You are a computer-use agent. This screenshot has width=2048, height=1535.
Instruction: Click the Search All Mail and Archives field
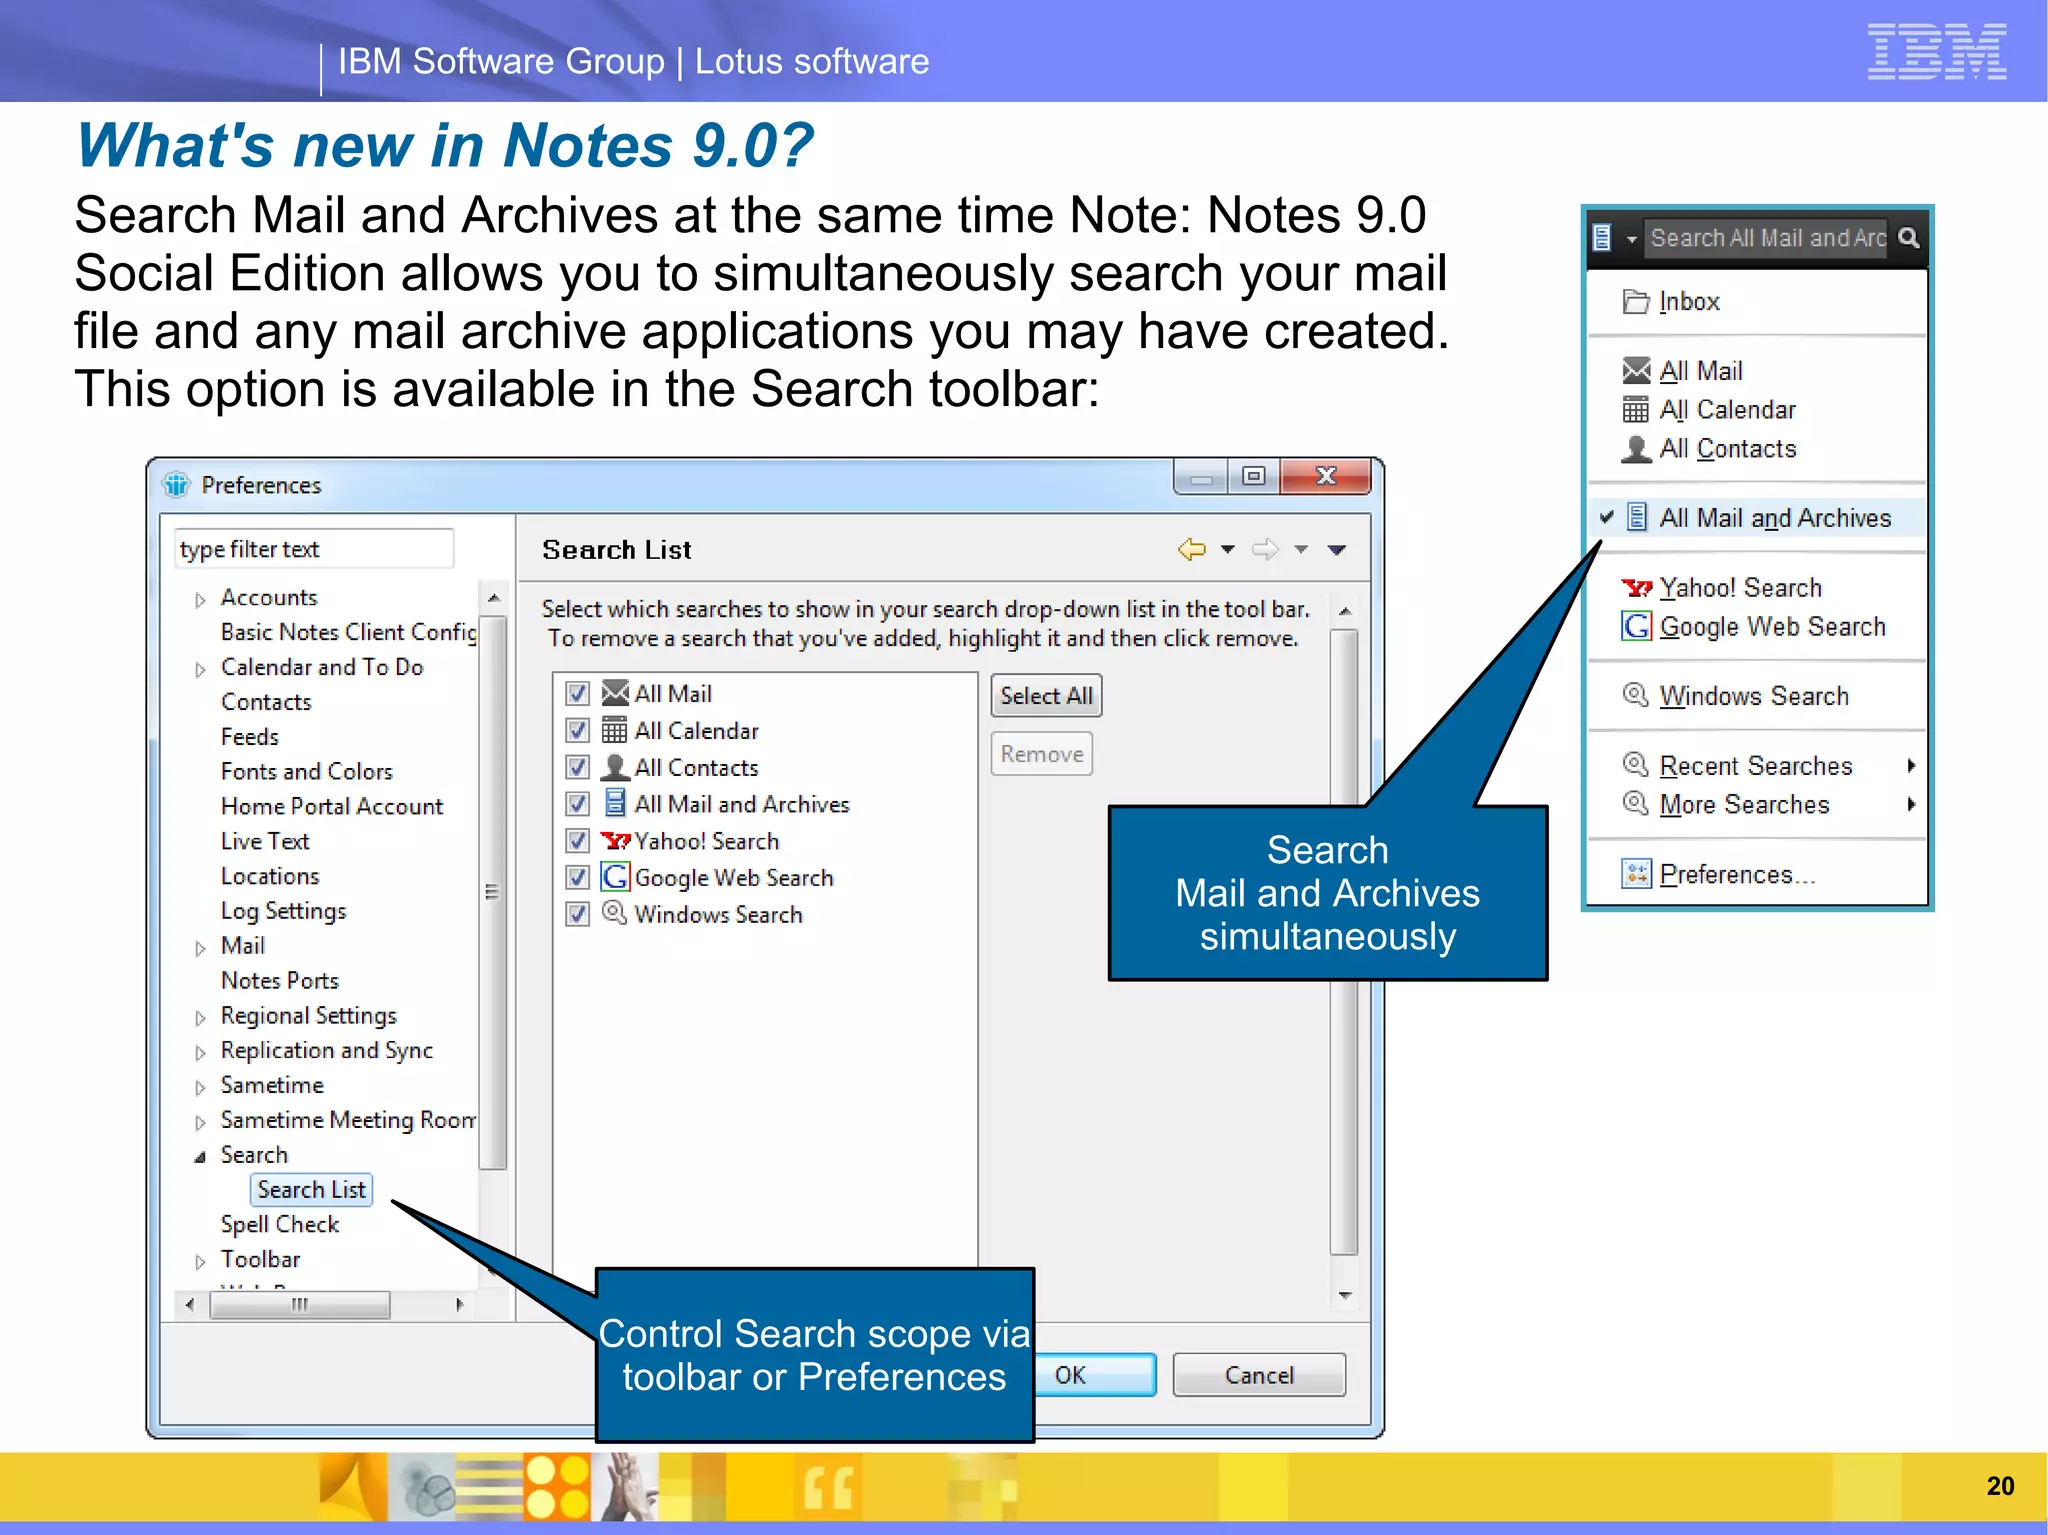pyautogui.click(x=1766, y=238)
